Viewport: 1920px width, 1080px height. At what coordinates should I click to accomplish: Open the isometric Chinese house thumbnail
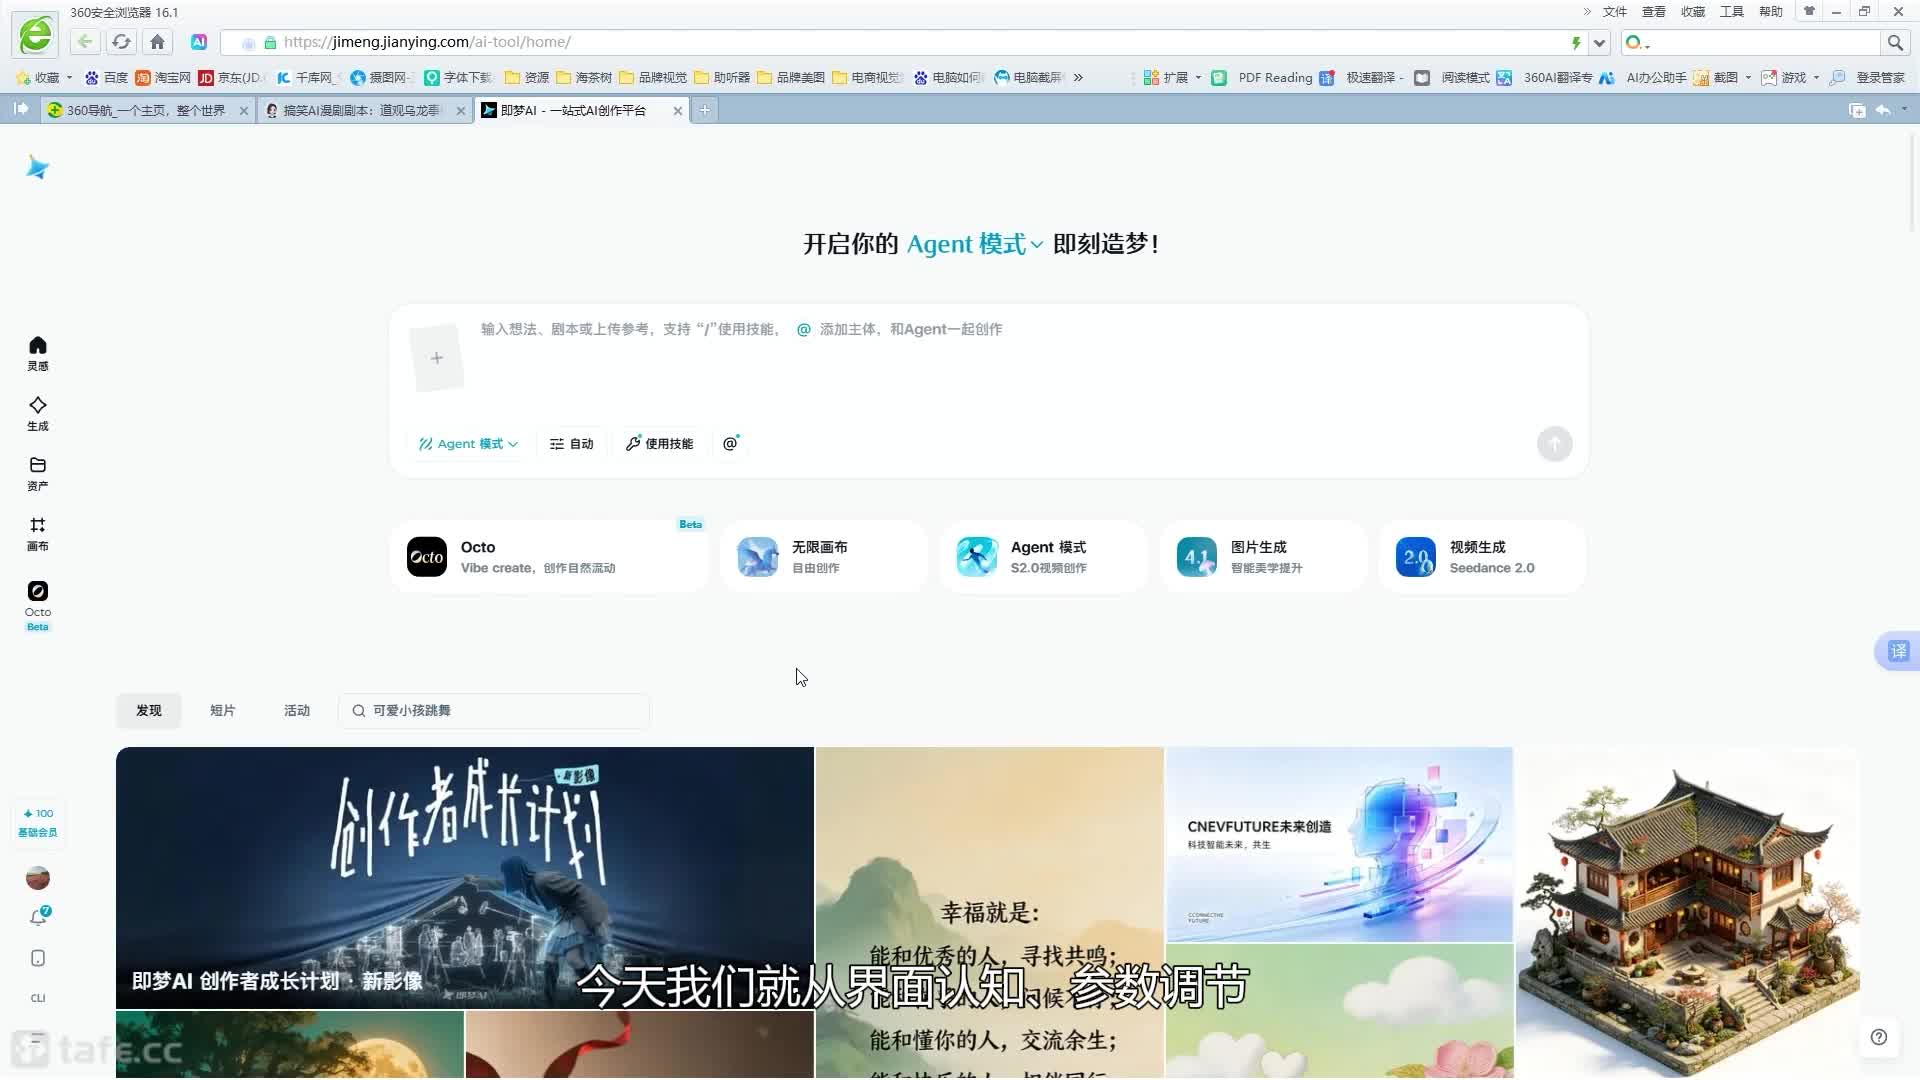click(1688, 912)
